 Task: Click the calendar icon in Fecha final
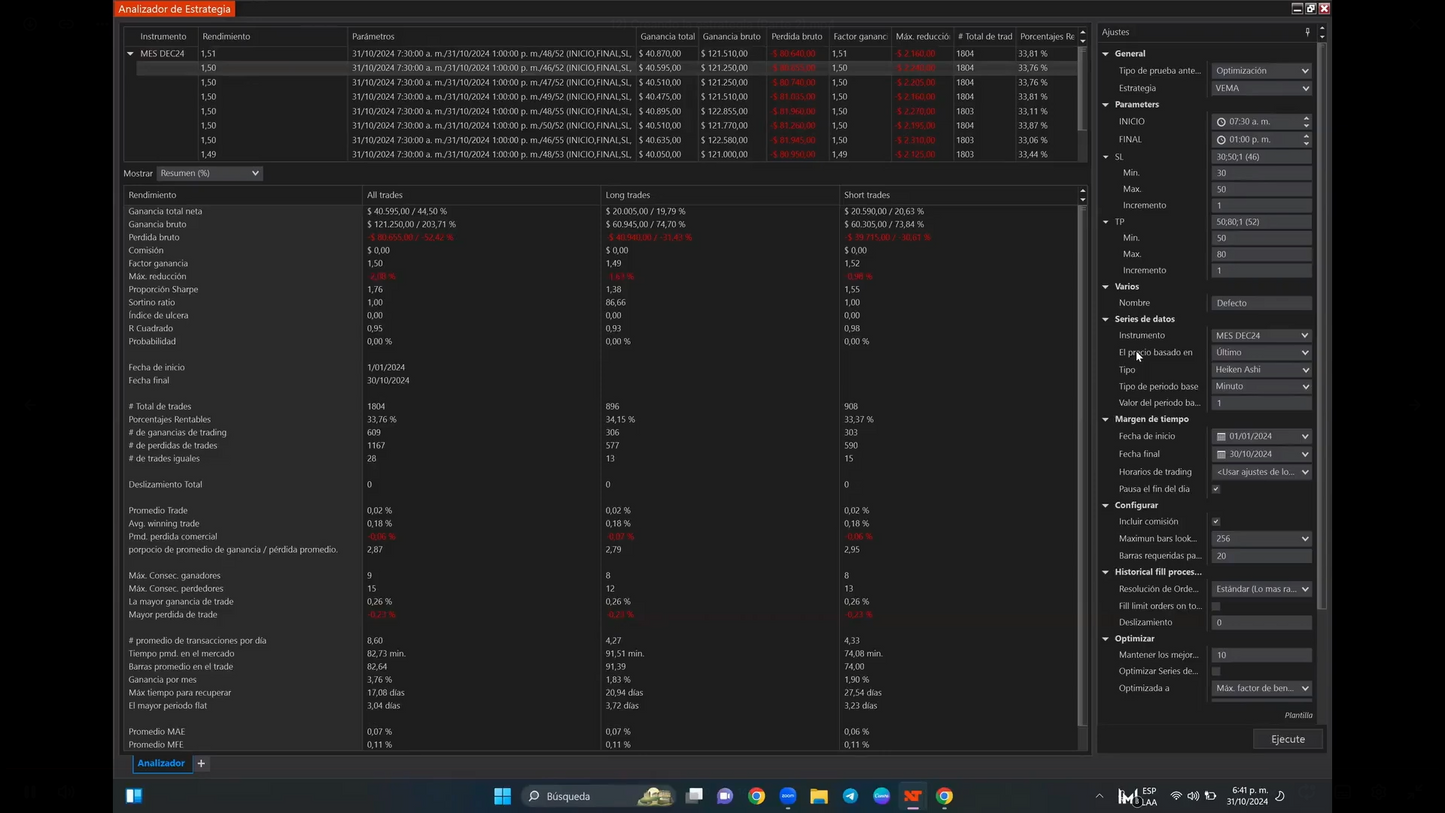[x=1221, y=454]
